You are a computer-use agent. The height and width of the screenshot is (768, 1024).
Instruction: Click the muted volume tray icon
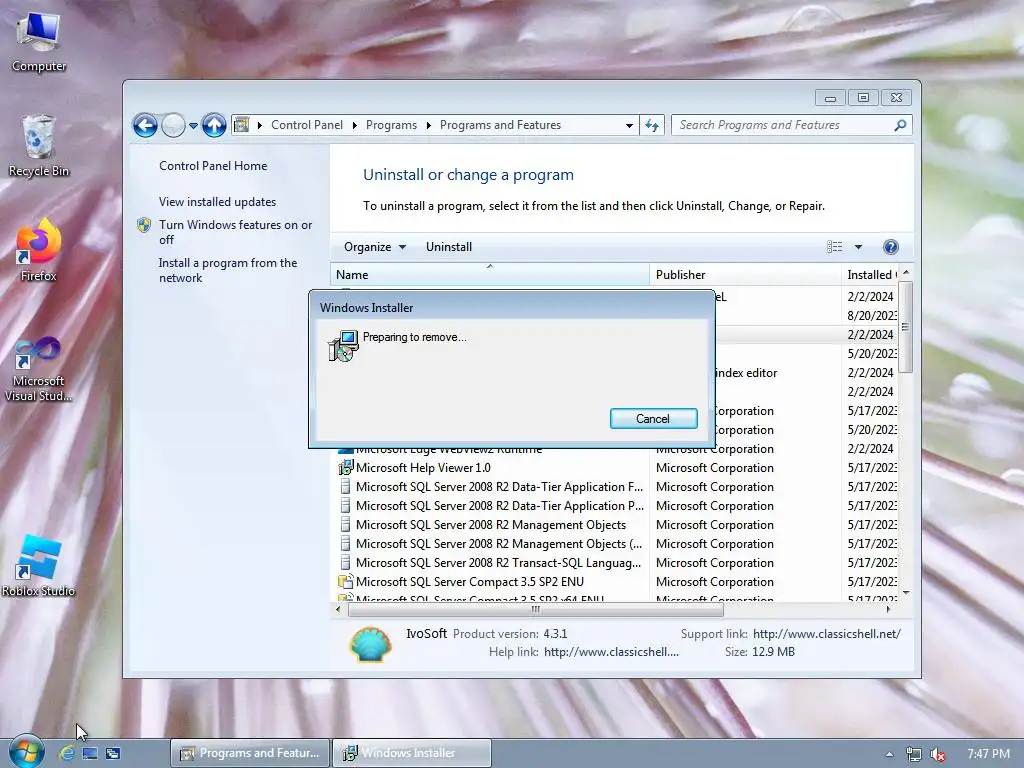pyautogui.click(x=938, y=754)
